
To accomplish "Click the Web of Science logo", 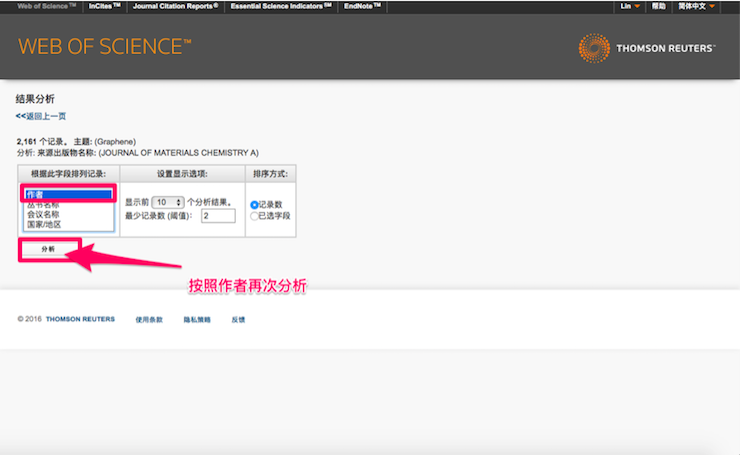I will tap(104, 47).
